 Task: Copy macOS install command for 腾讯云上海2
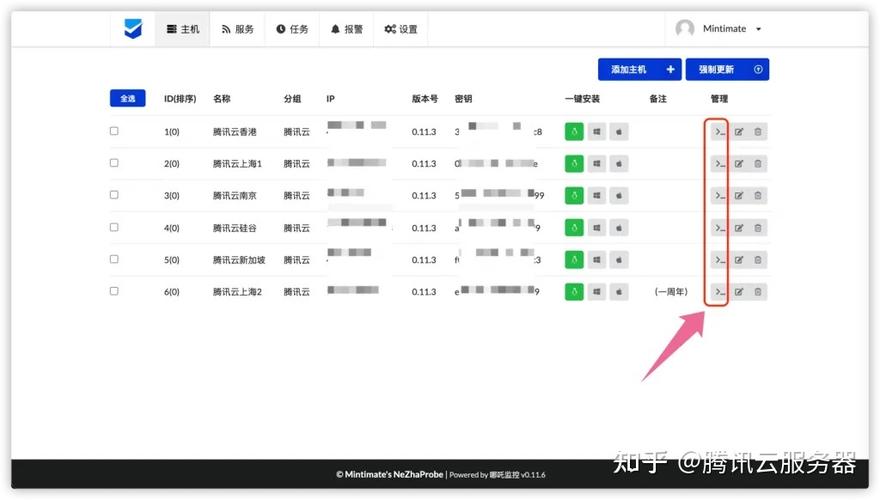click(619, 292)
